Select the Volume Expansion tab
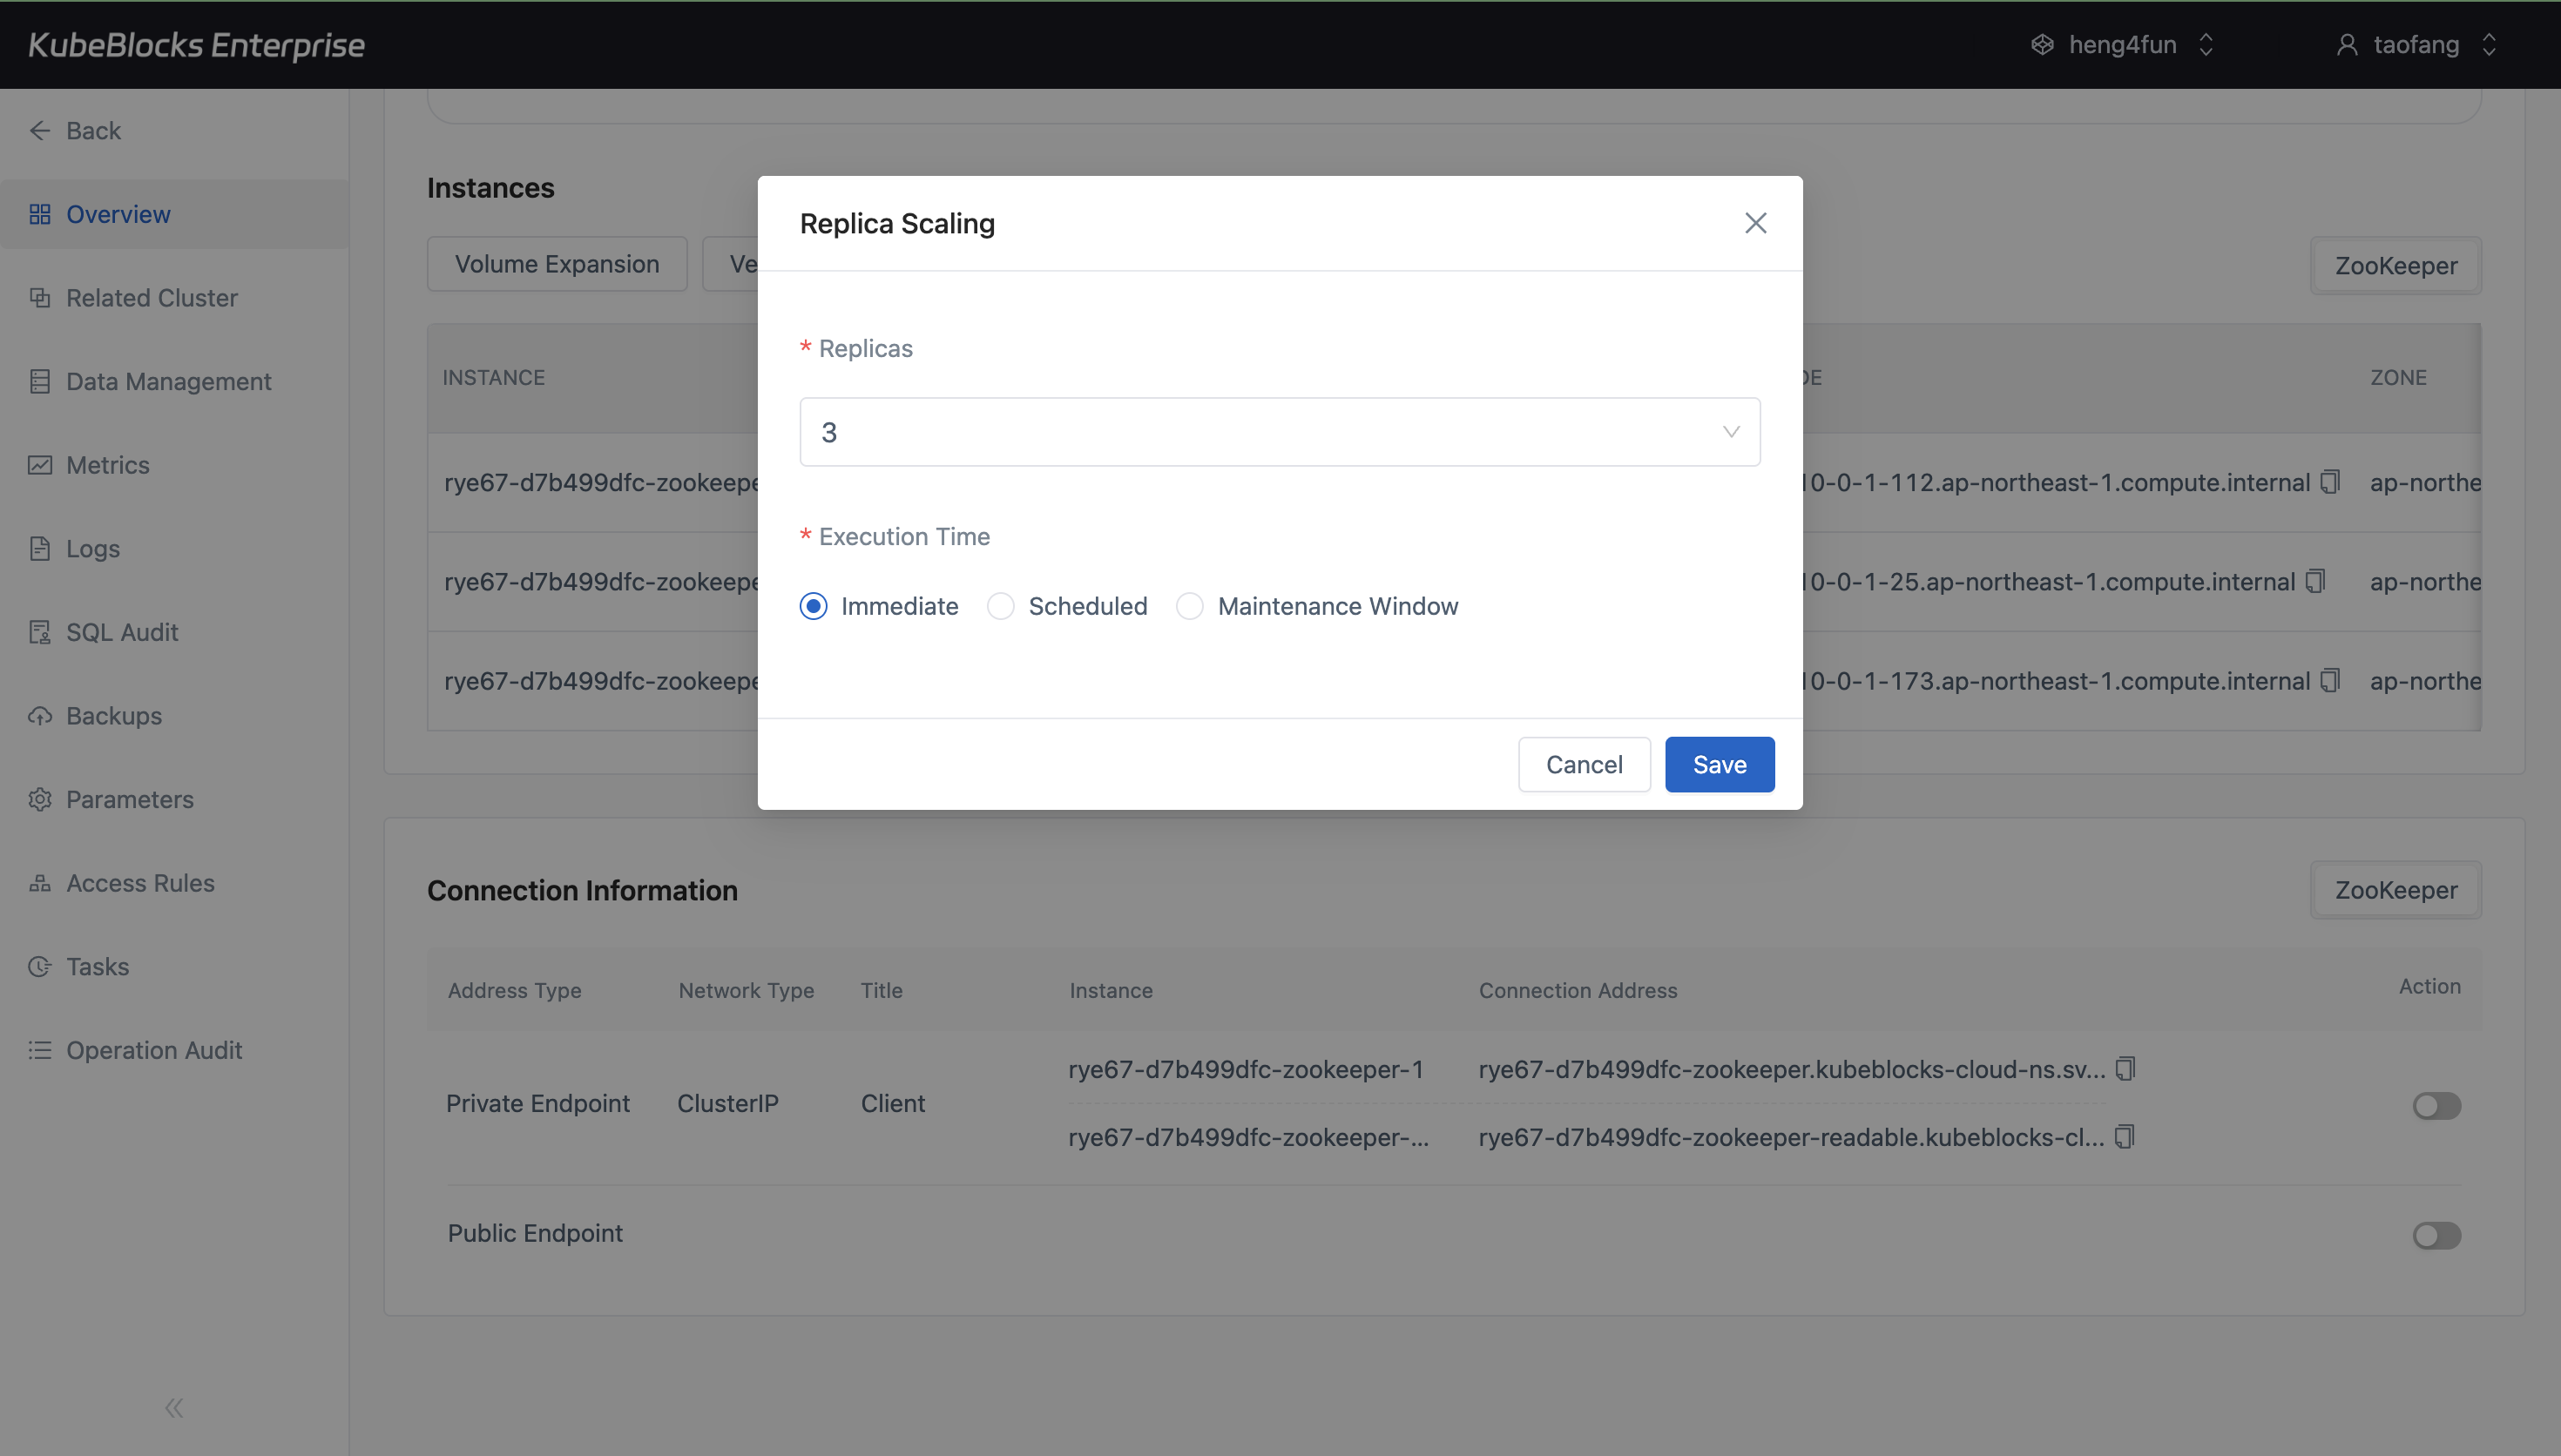 tap(556, 263)
